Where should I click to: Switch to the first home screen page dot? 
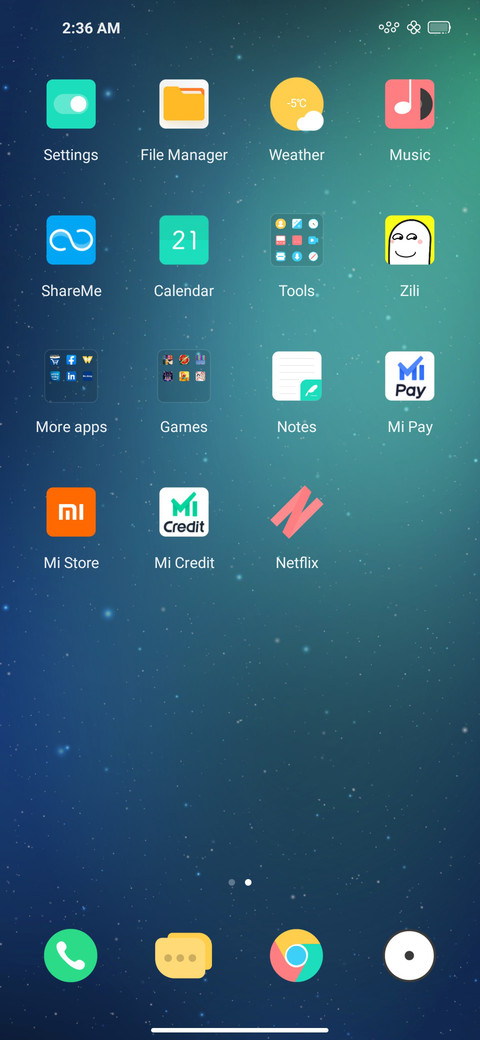tap(231, 882)
